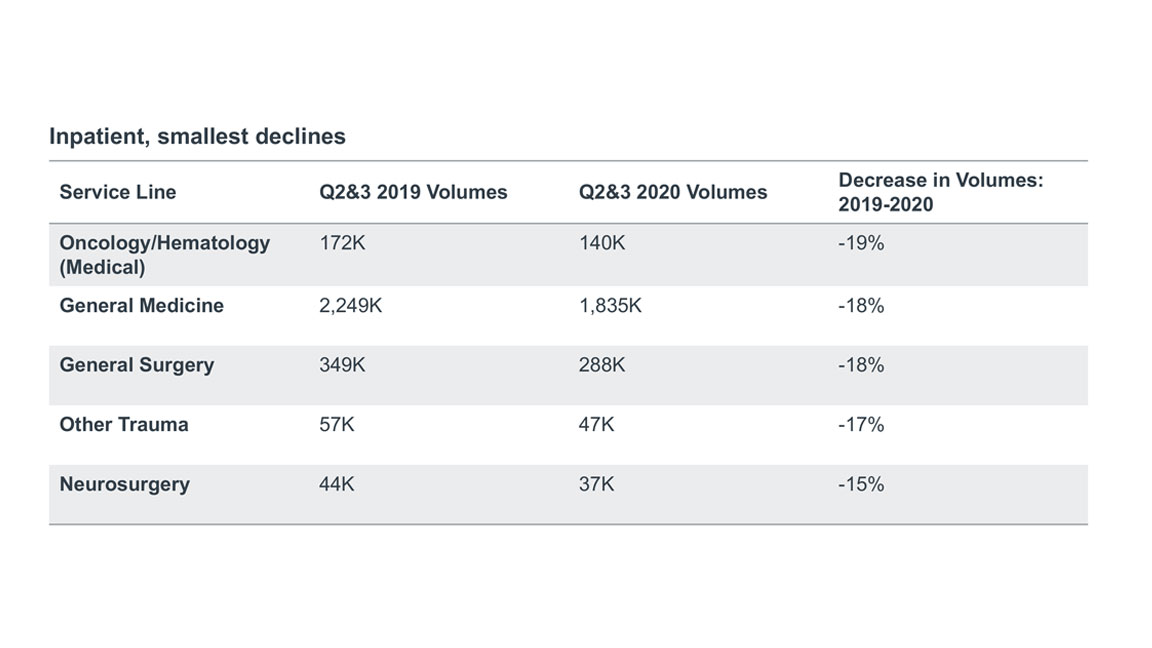Viewport: 1152px width, 648px height.
Task: Click the 288K General Surgery 2020 value
Action: coord(602,365)
